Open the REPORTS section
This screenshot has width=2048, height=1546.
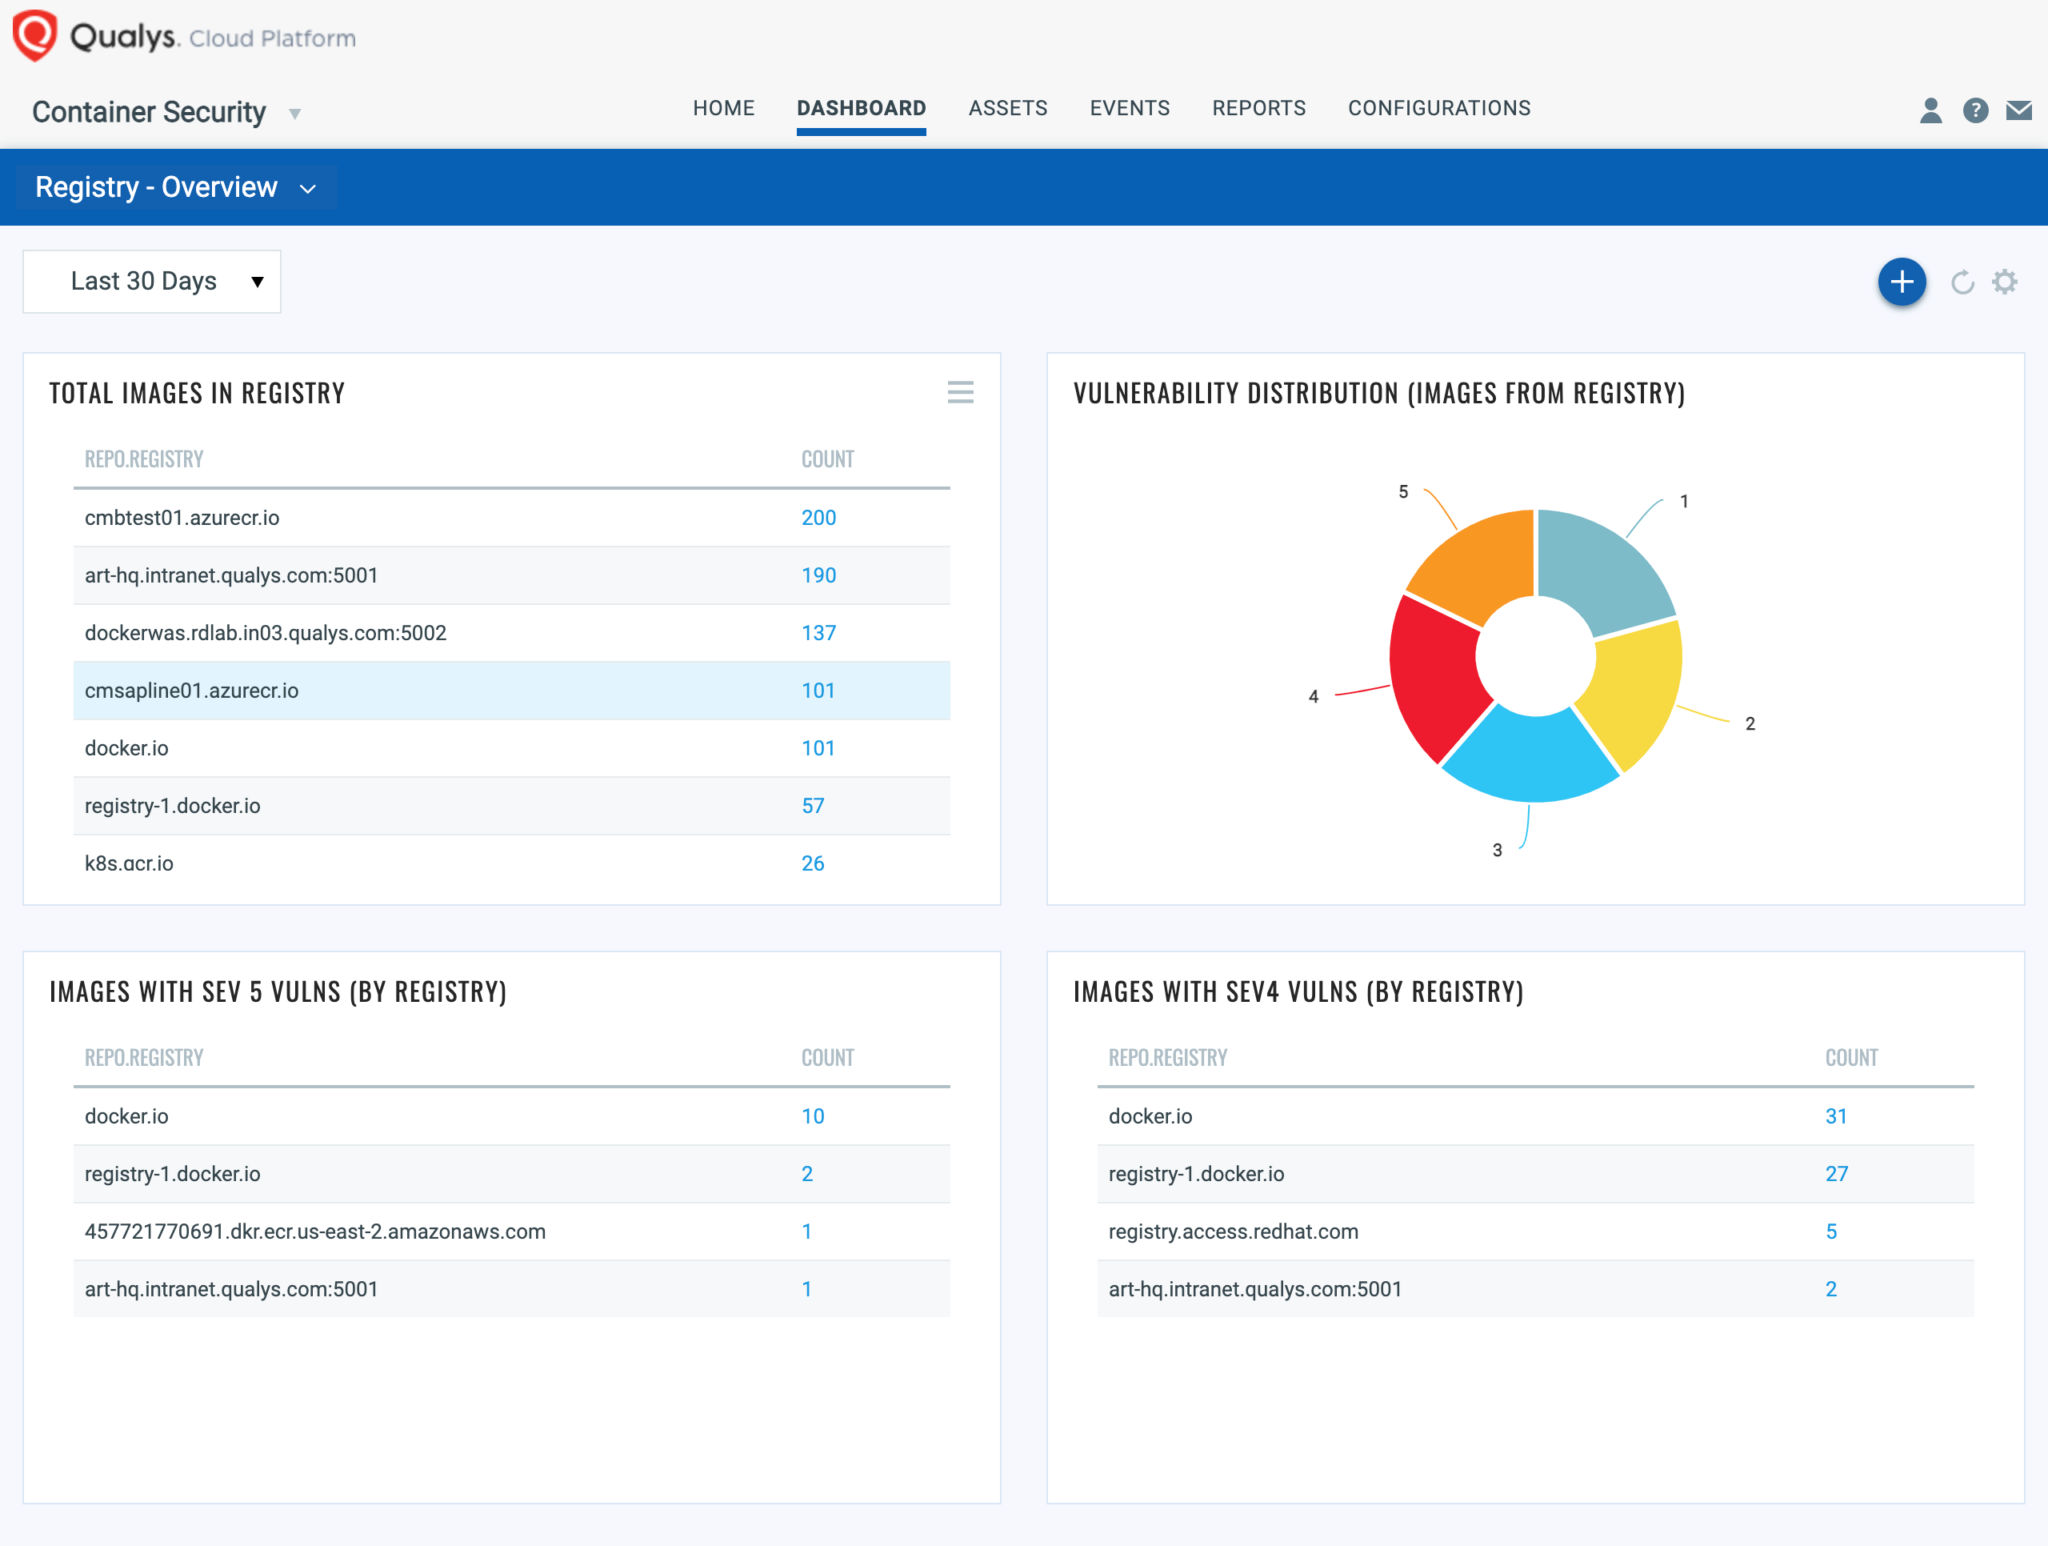click(x=1258, y=108)
